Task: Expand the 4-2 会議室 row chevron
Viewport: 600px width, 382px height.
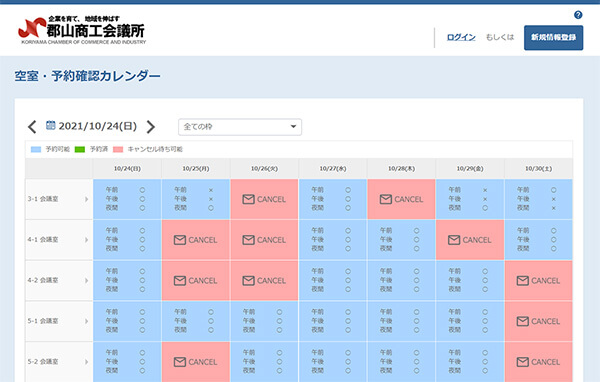Action: coord(86,281)
